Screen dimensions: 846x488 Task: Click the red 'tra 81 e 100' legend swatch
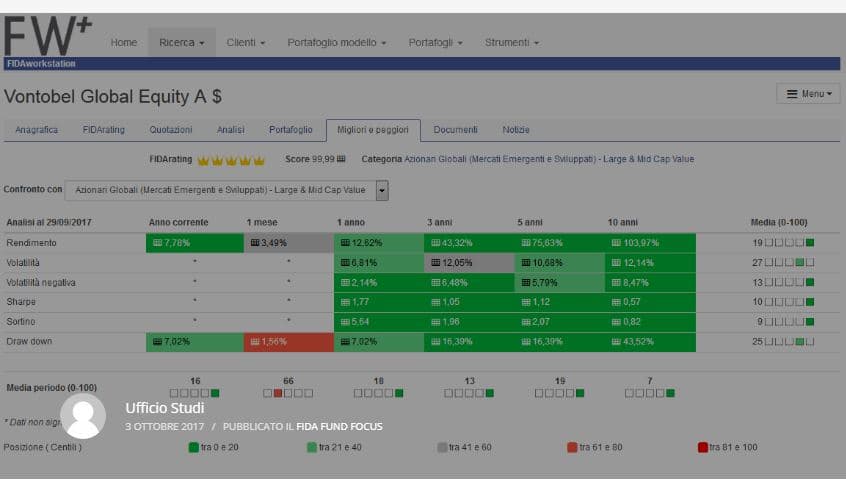[x=702, y=447]
